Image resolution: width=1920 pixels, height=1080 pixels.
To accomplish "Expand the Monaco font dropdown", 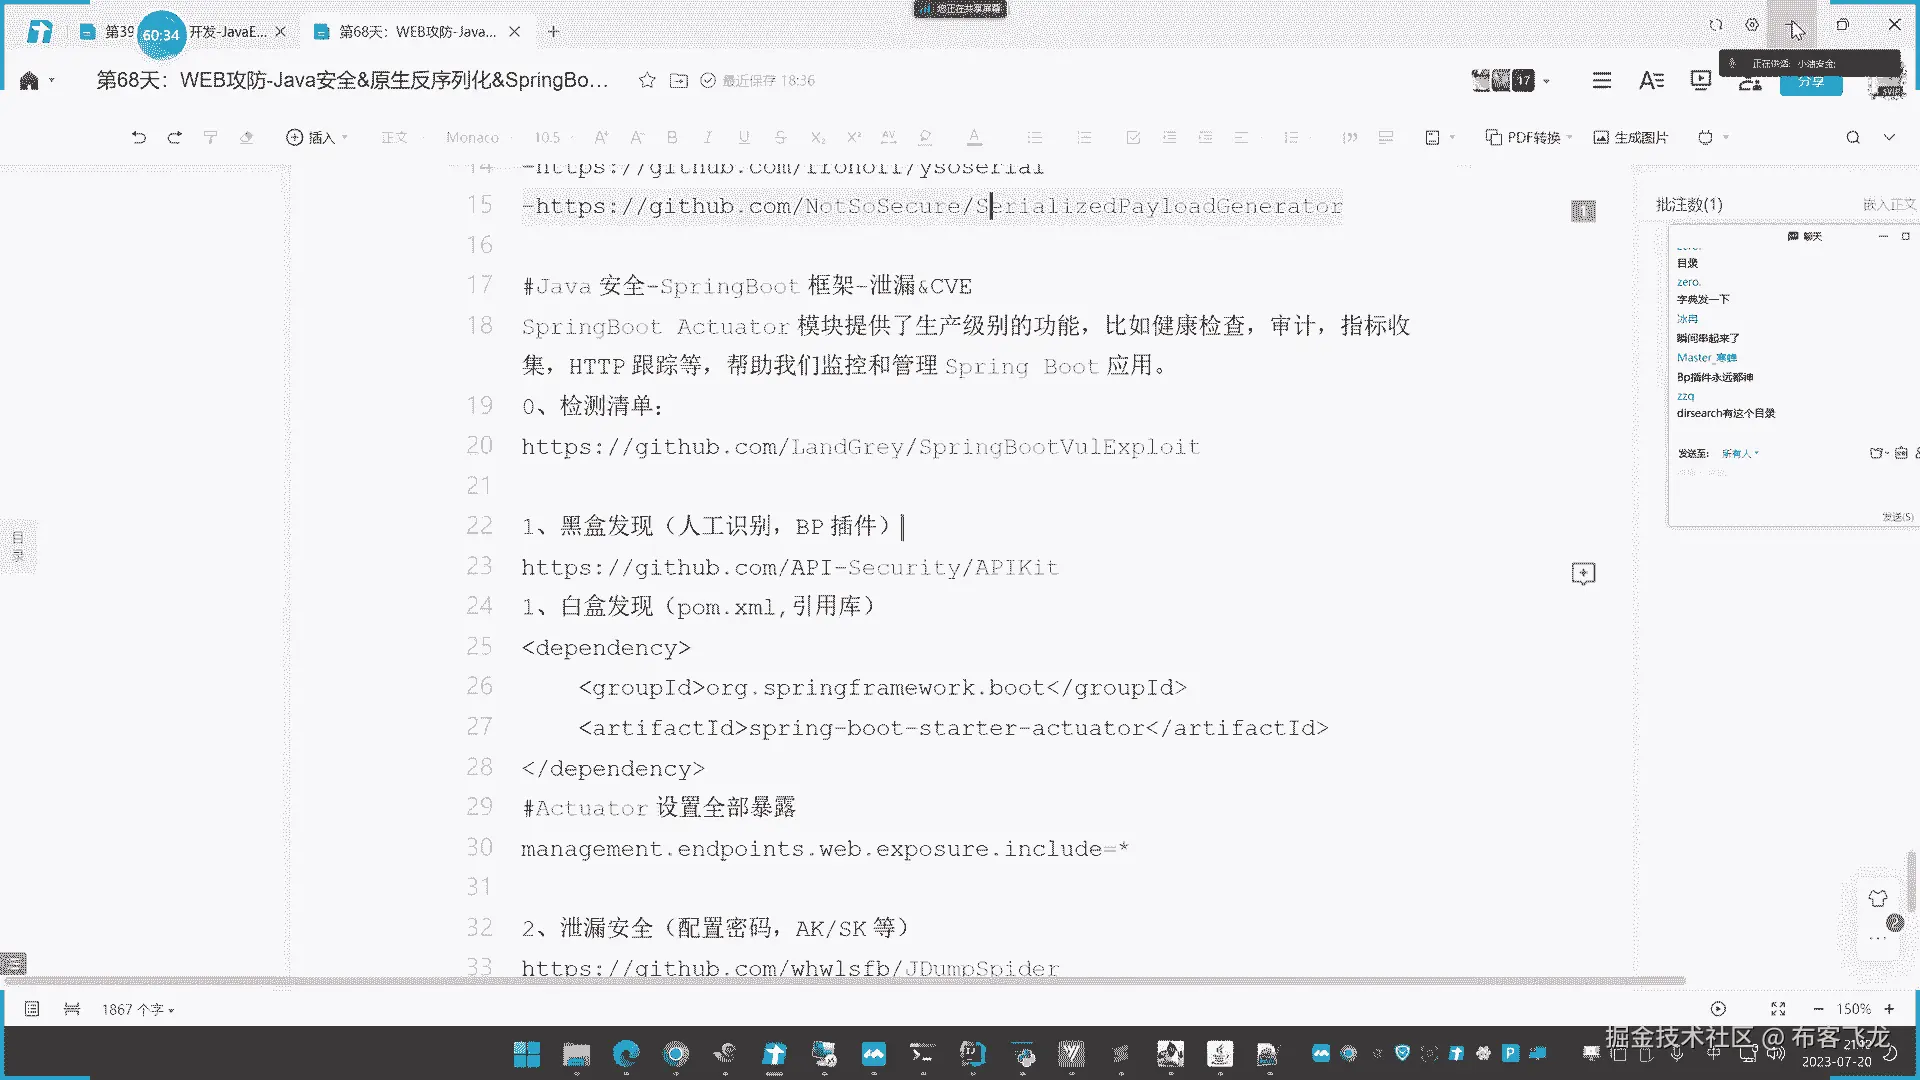I will click(473, 137).
